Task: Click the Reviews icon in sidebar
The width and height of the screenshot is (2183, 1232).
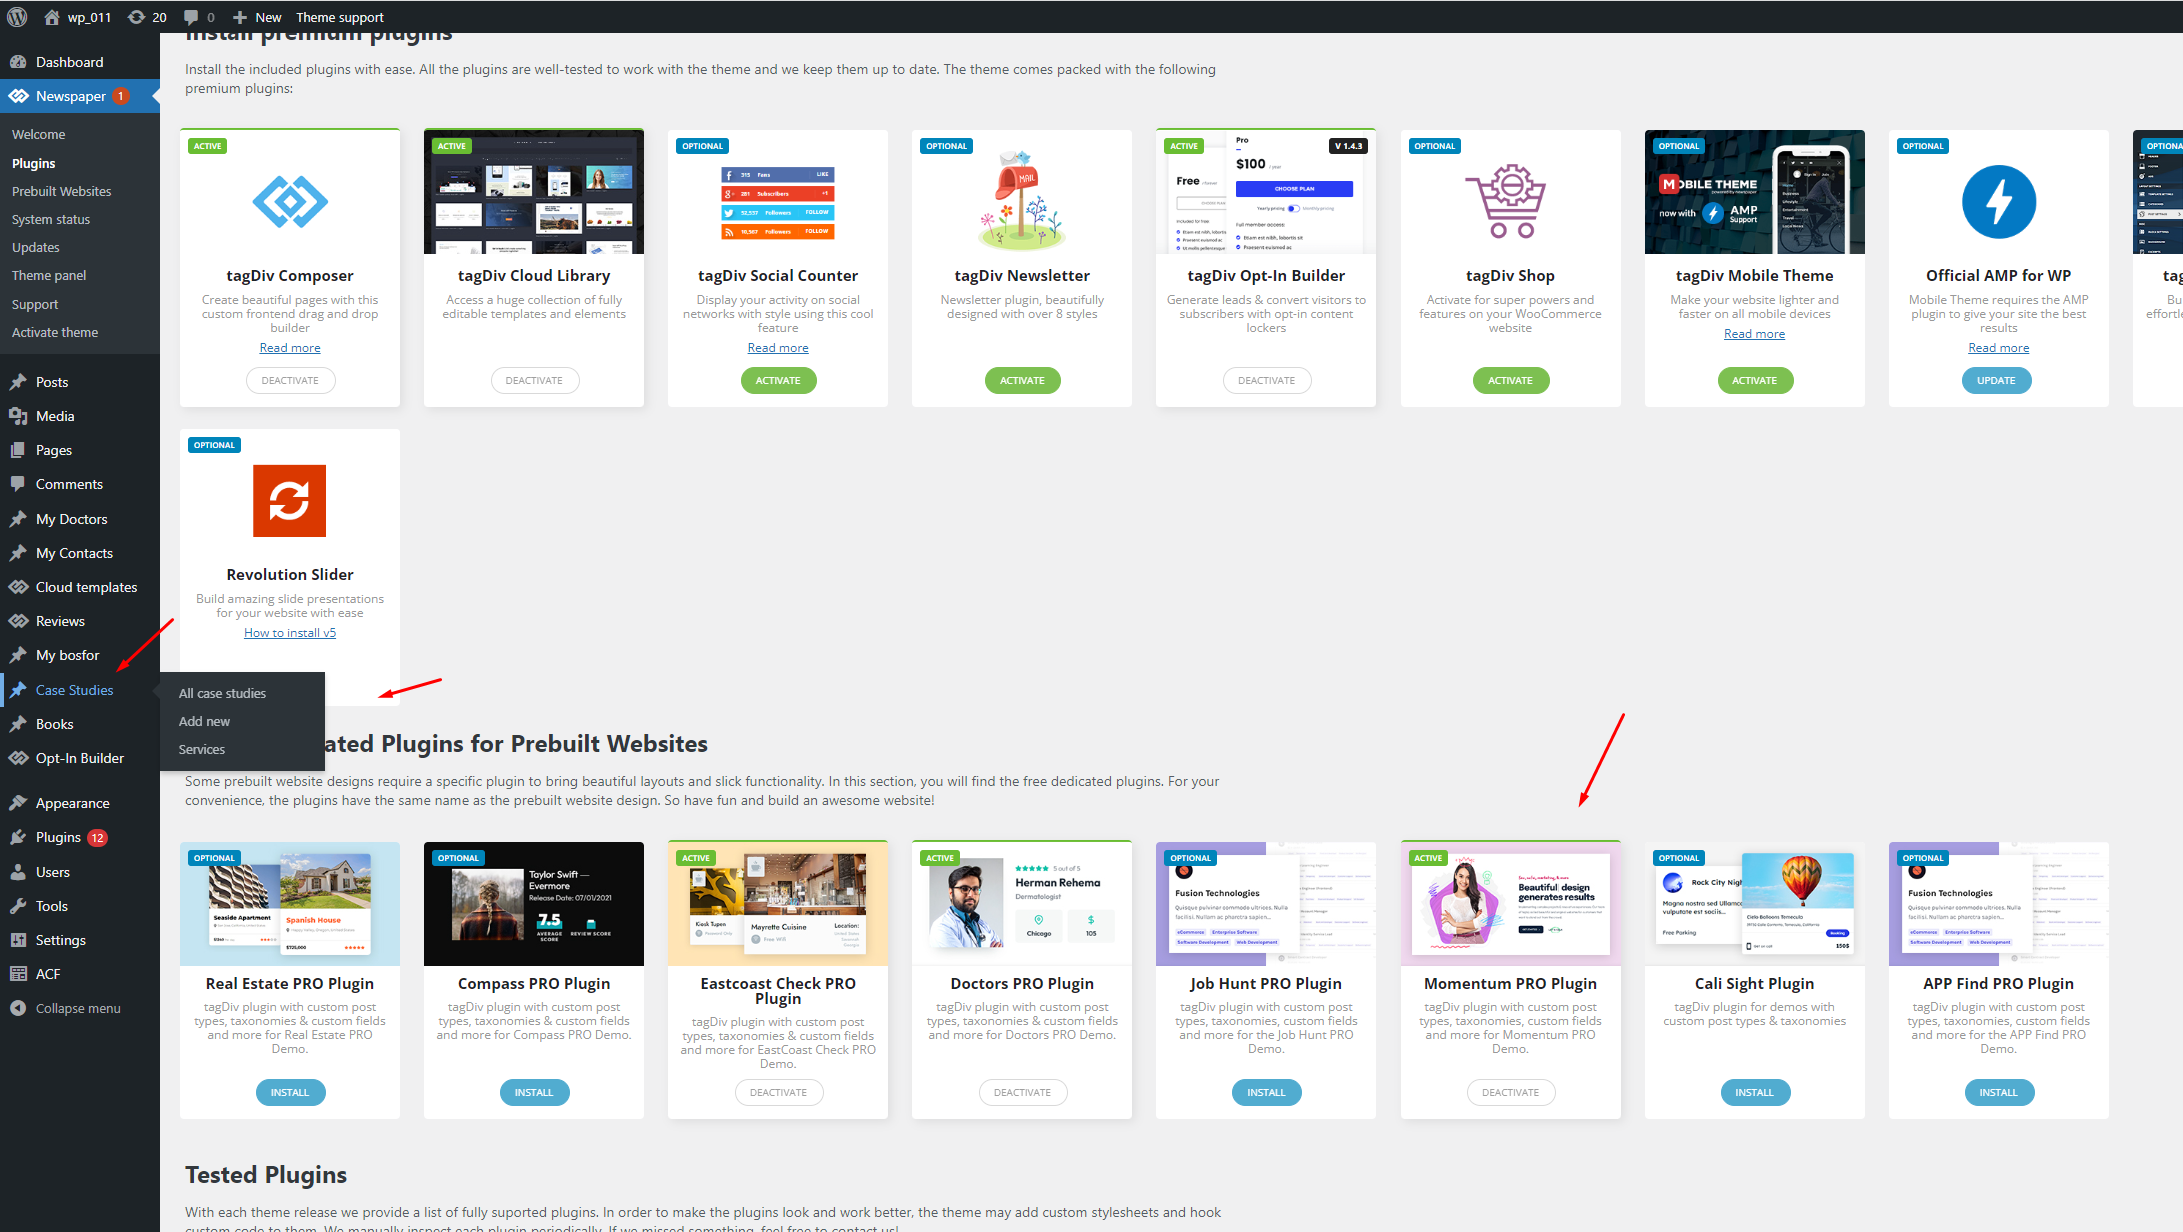Action: (x=18, y=621)
